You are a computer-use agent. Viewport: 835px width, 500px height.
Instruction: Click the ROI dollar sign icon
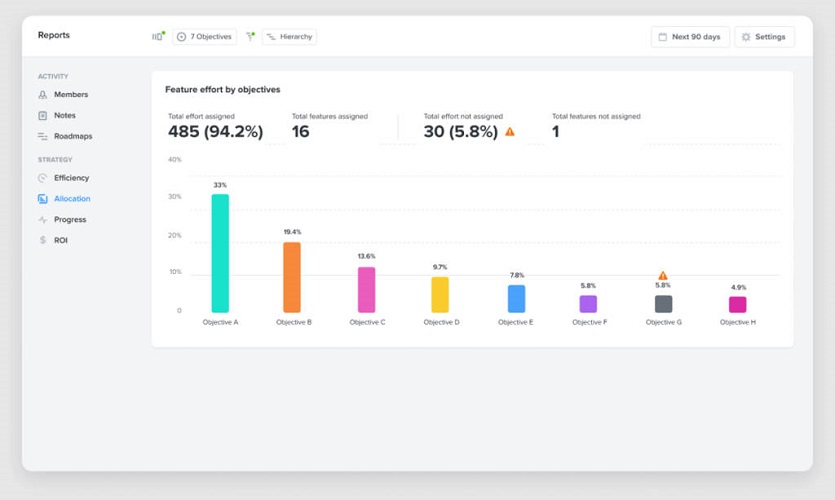43,241
